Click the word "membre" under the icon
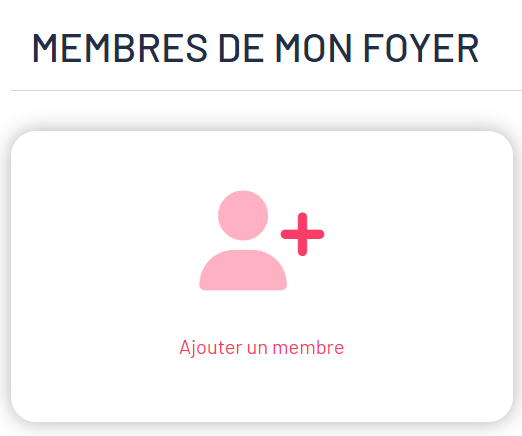The height and width of the screenshot is (436, 522). point(308,348)
